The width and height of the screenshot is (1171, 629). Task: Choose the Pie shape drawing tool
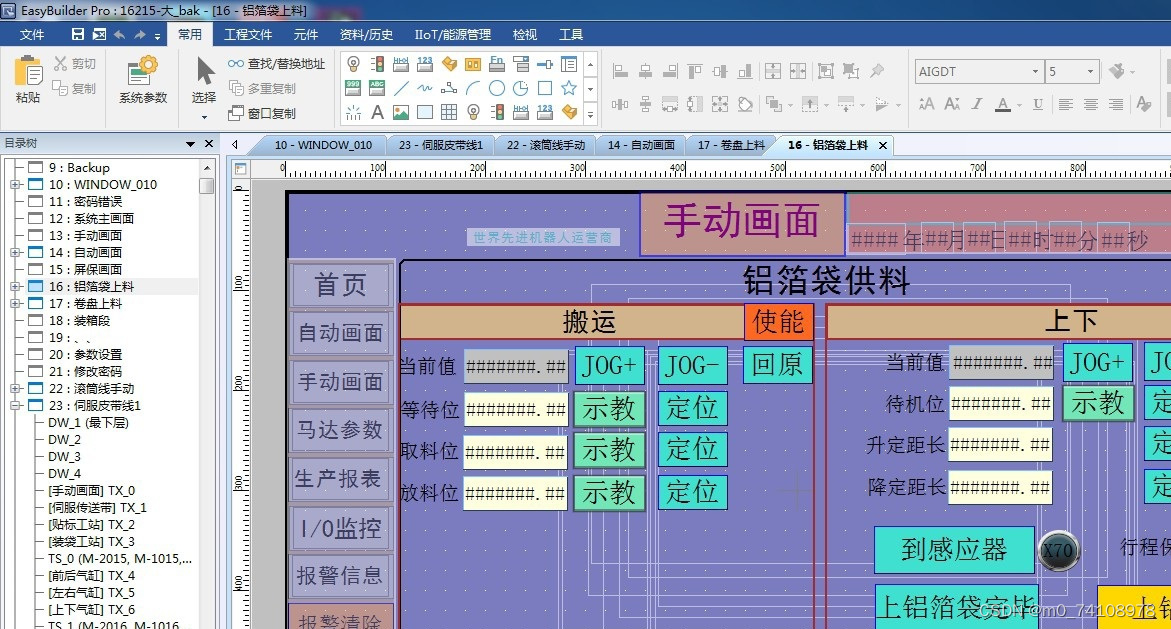521,88
